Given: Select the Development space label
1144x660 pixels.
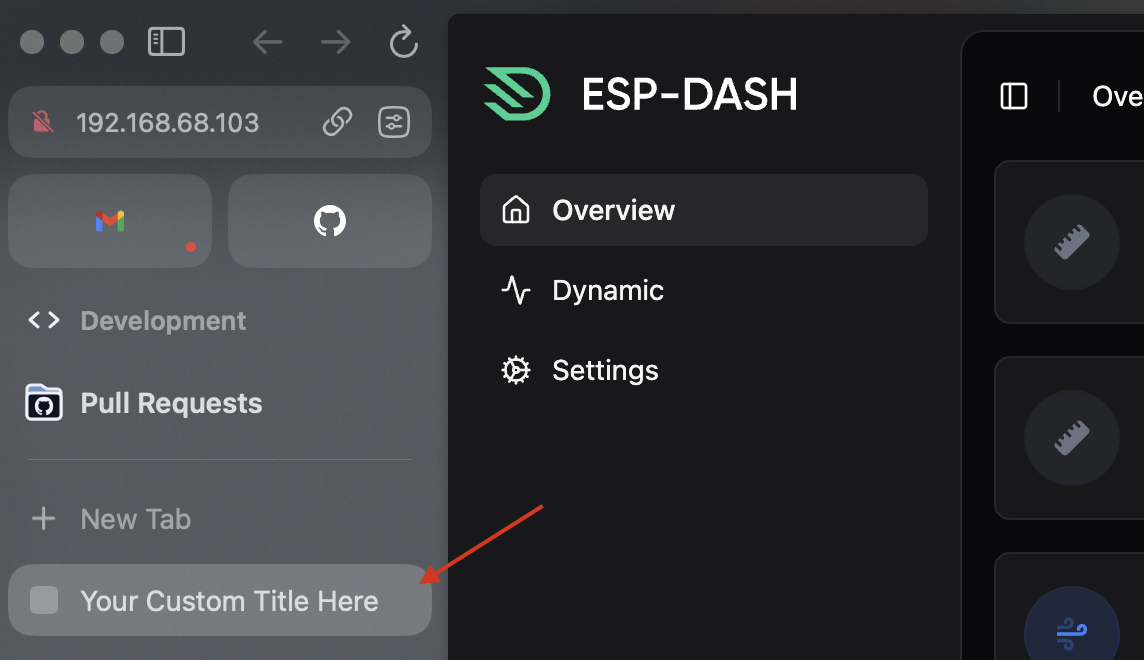Looking at the screenshot, I should coord(163,321).
